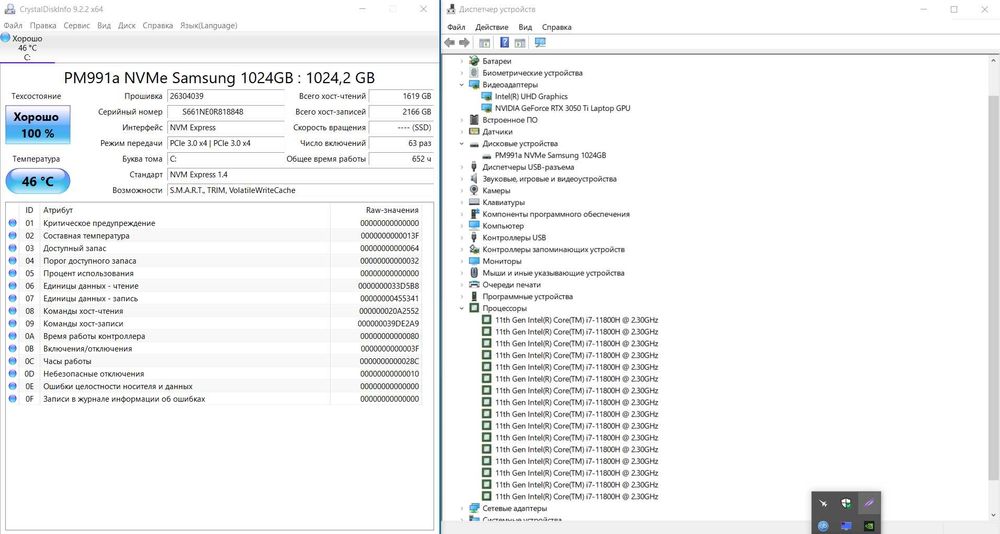Image resolution: width=1000 pixels, height=534 pixels.
Task: Click scan for hardware changes monitor icon
Action: [540, 43]
